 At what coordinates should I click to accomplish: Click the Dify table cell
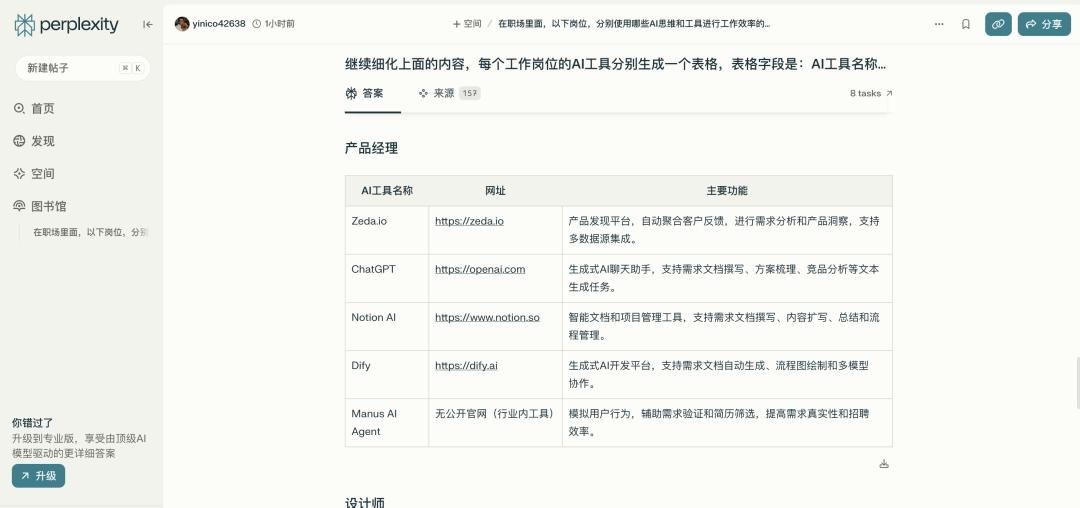[x=386, y=374]
